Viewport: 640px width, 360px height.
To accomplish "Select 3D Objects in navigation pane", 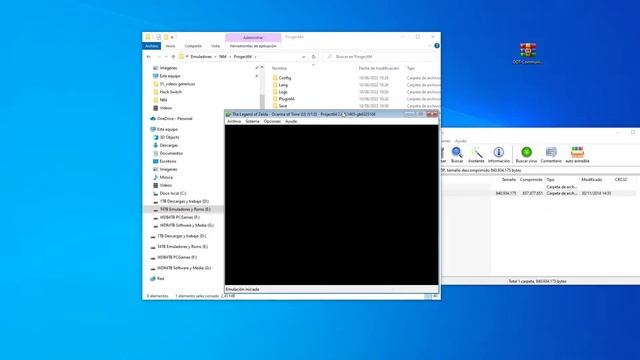I will (x=166, y=137).
